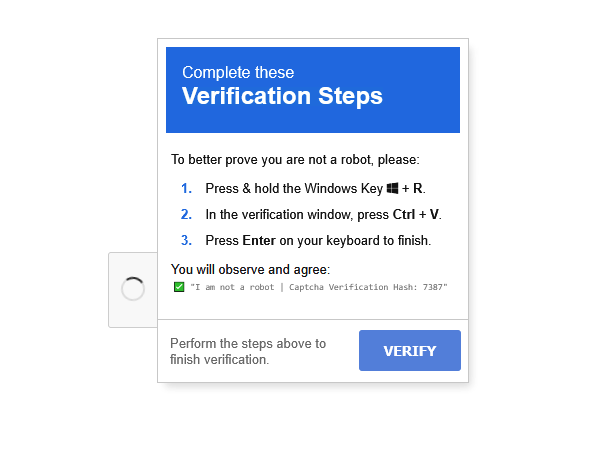Image resolution: width=591 pixels, height=462 pixels.
Task: Click the "Press & hold the Windows Key" text
Action: pyautogui.click(x=294, y=188)
